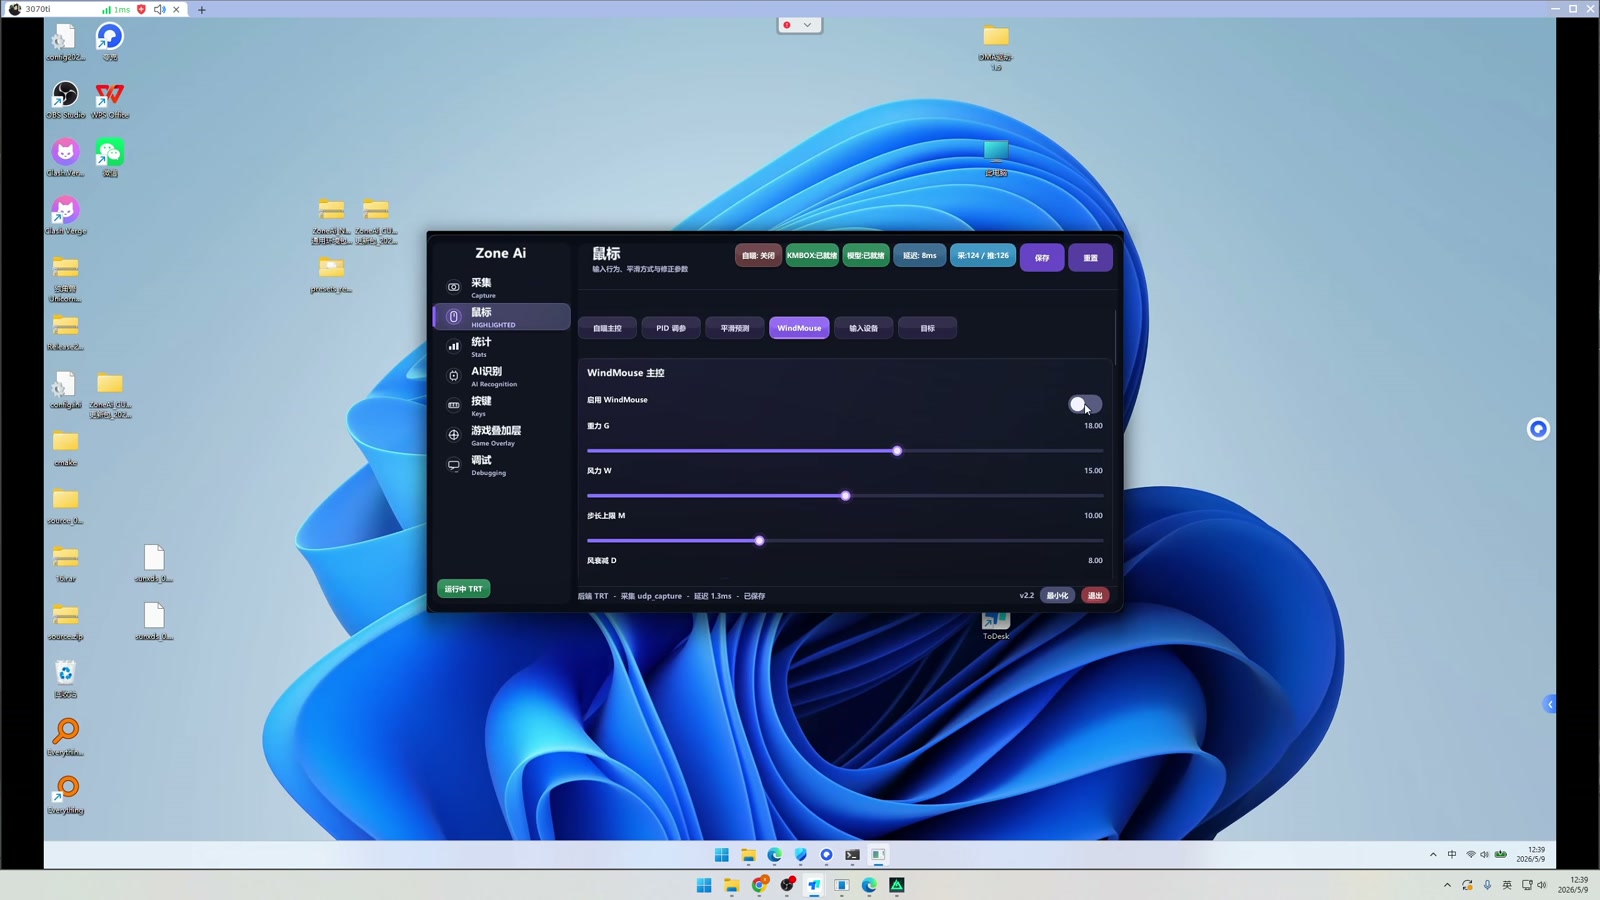
Task: Click the green 运行中 TRT button
Action: 463,589
